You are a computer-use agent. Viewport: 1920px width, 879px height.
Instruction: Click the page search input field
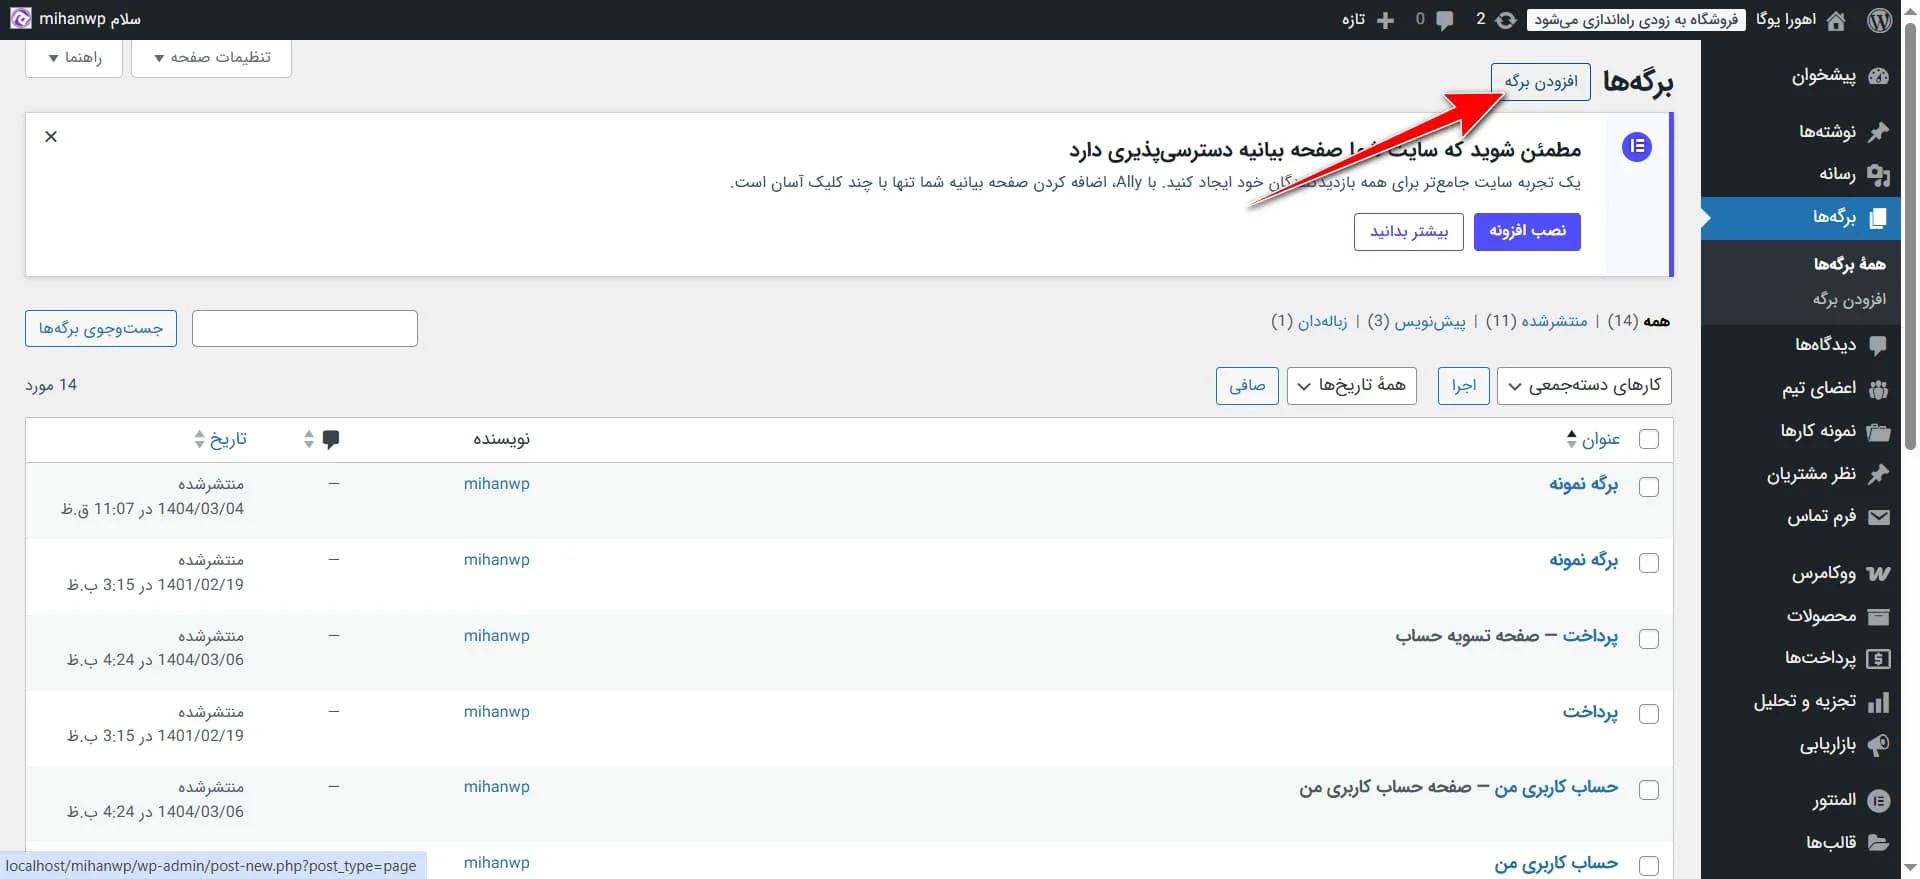pos(304,329)
